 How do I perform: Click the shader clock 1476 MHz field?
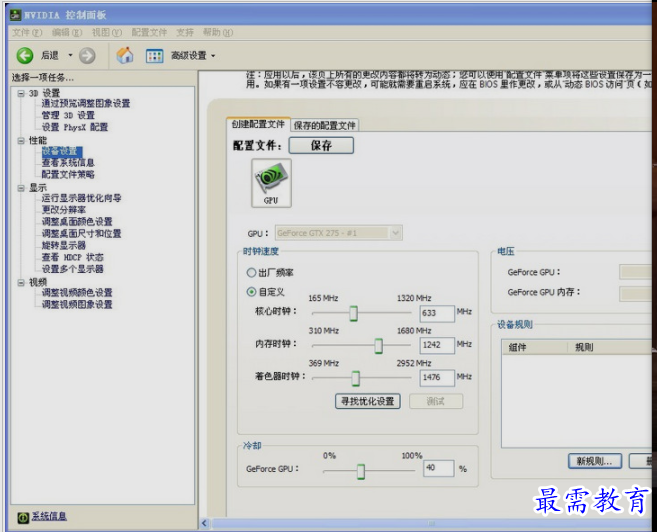(437, 378)
